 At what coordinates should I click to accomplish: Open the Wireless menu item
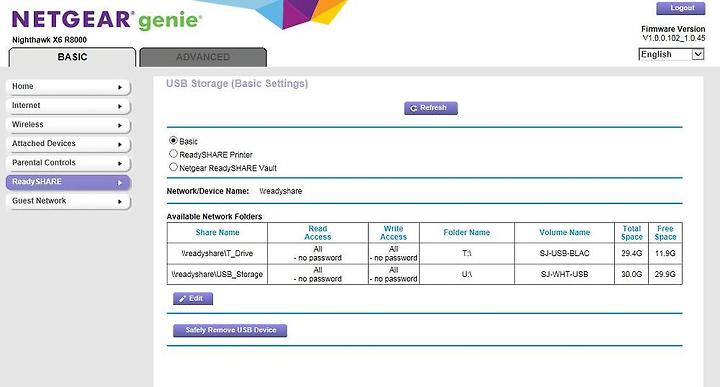(x=68, y=125)
